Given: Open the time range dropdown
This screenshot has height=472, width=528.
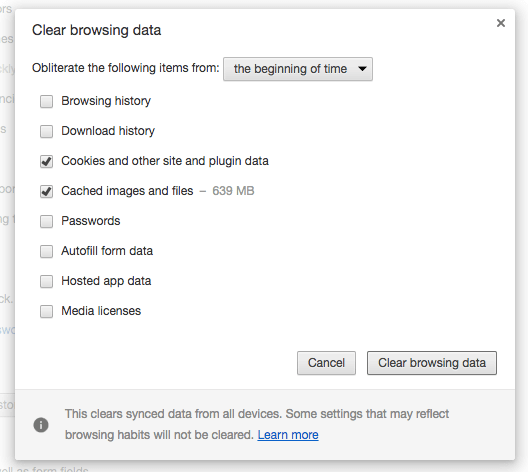Looking at the screenshot, I should (298, 69).
